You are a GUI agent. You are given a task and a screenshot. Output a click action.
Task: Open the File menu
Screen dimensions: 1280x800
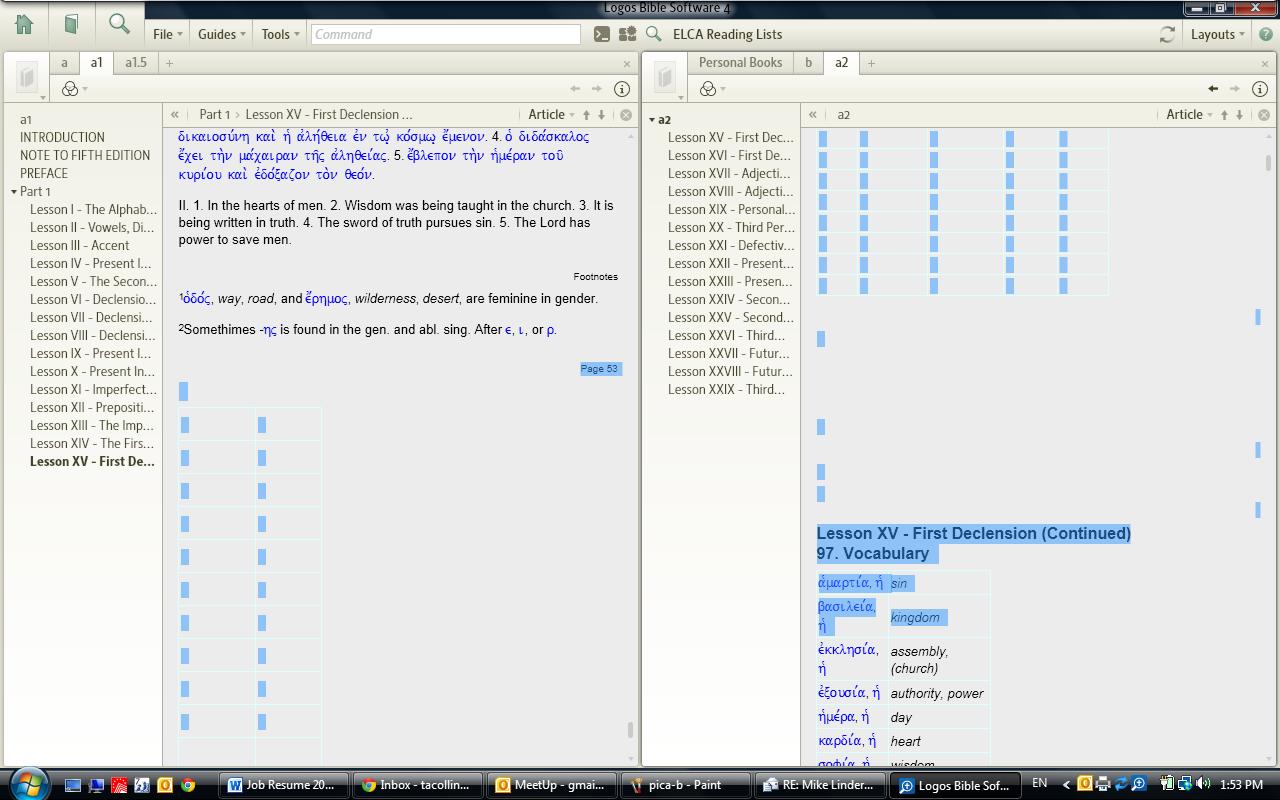pos(167,34)
